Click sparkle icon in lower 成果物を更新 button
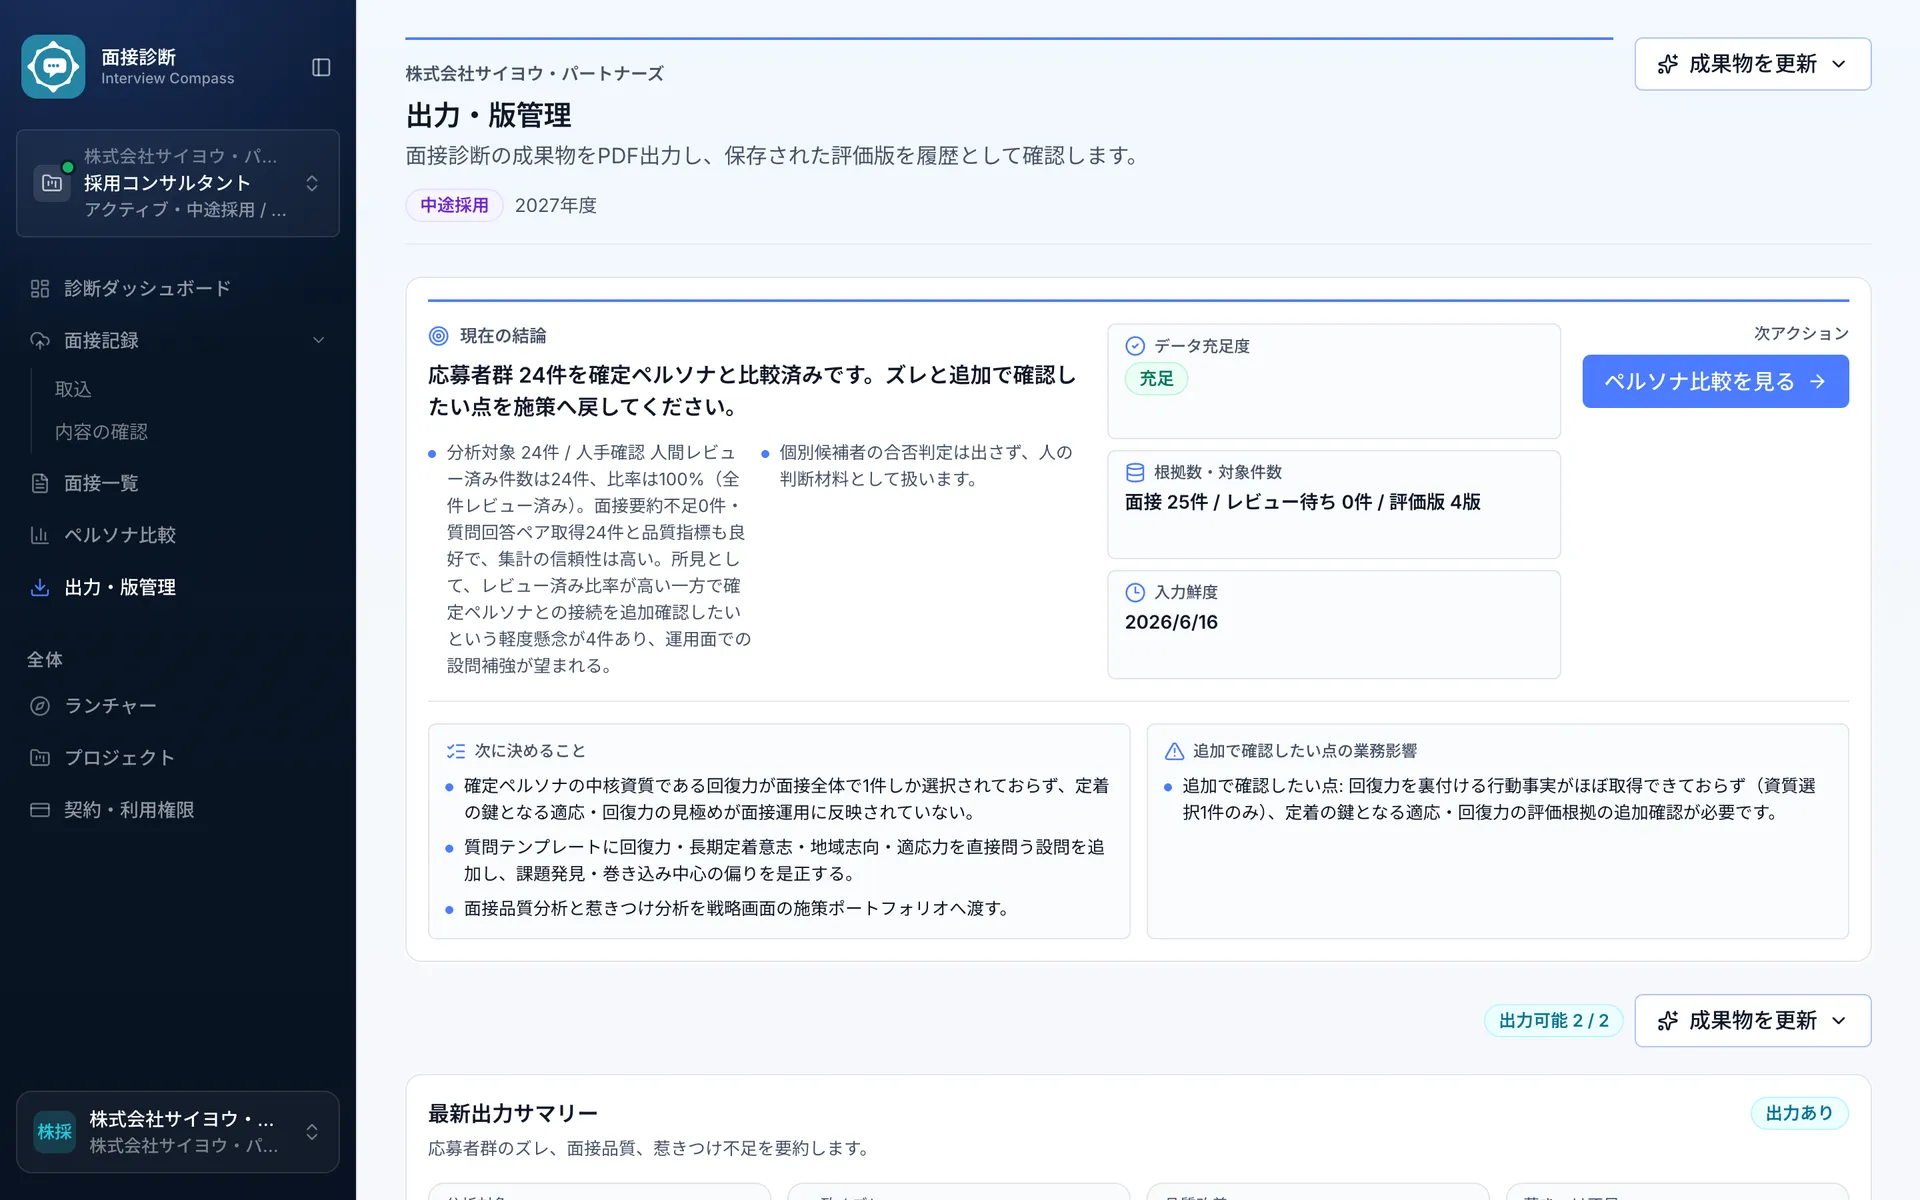1920x1200 pixels. click(x=1667, y=1021)
